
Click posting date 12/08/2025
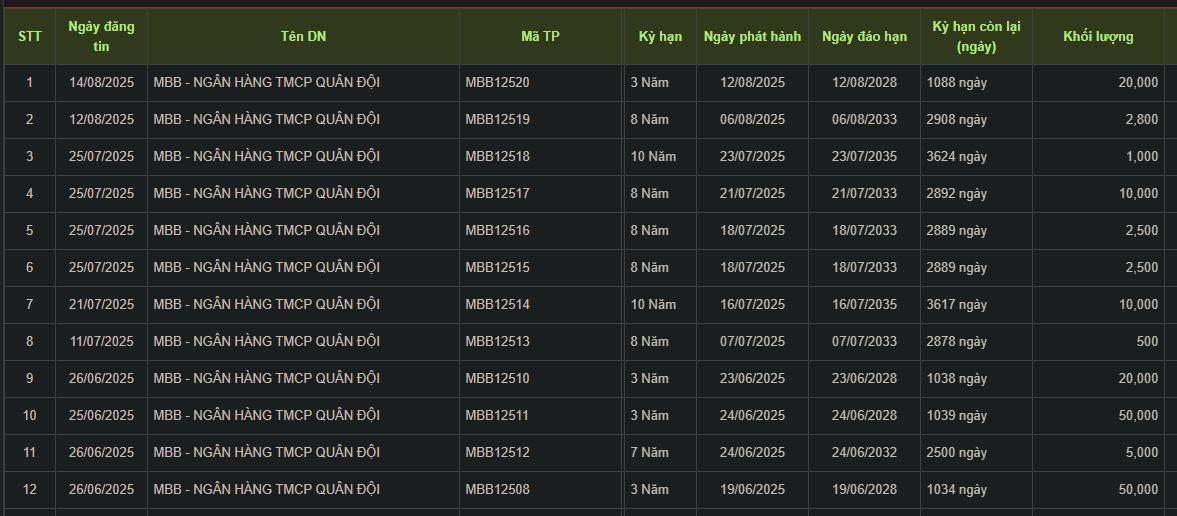[101, 119]
